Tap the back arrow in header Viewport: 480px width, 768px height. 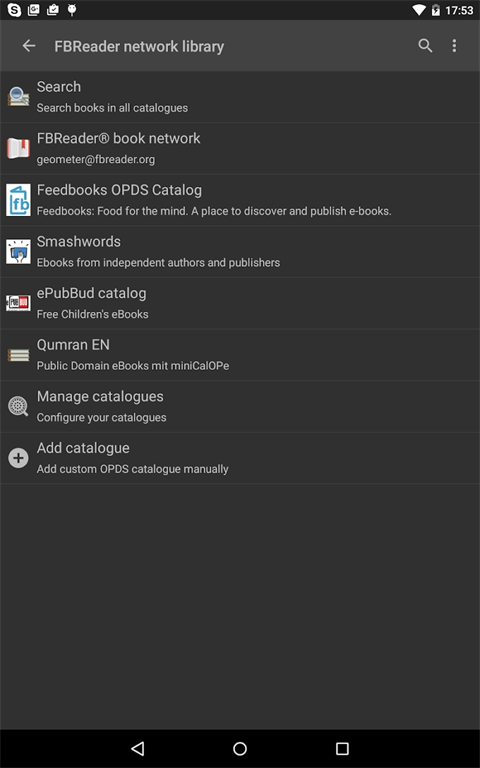[29, 46]
